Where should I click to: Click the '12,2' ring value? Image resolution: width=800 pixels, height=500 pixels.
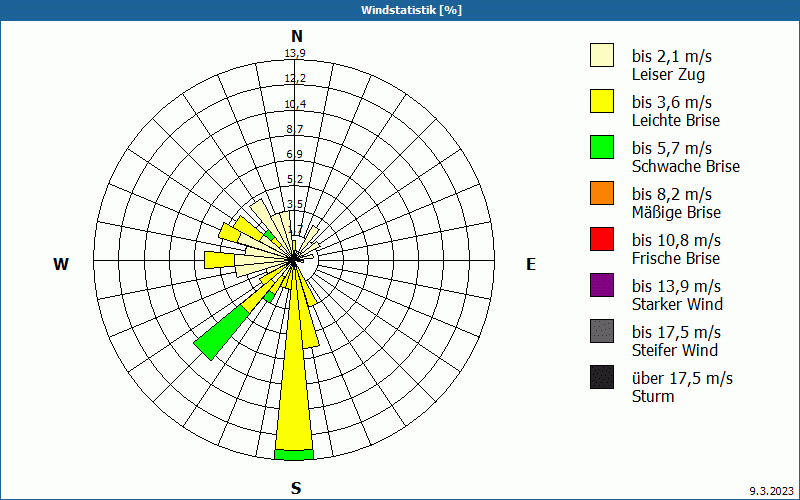pyautogui.click(x=295, y=78)
